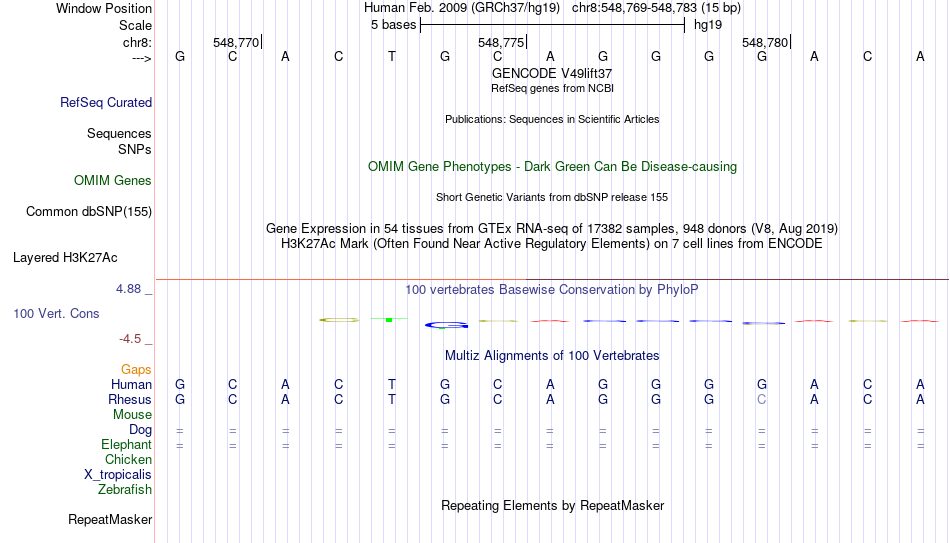Click the Sequences track label
Image resolution: width=950 pixels, height=543 pixels.
point(119,133)
